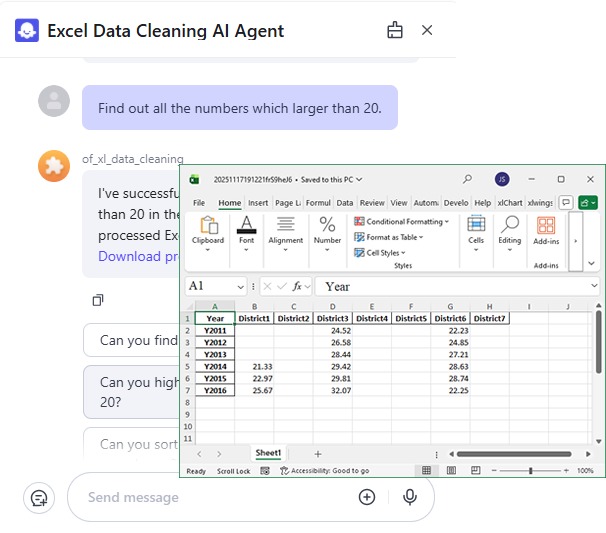Image resolution: width=606 pixels, height=533 pixels.
Task: Click the add attachment plus icon
Action: 366,497
